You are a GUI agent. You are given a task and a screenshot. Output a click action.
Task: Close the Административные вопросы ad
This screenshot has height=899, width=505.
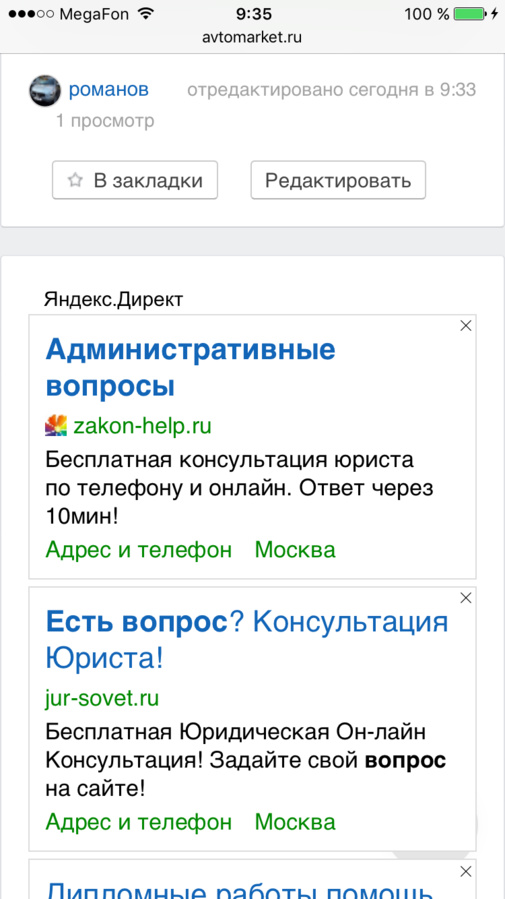(x=466, y=326)
